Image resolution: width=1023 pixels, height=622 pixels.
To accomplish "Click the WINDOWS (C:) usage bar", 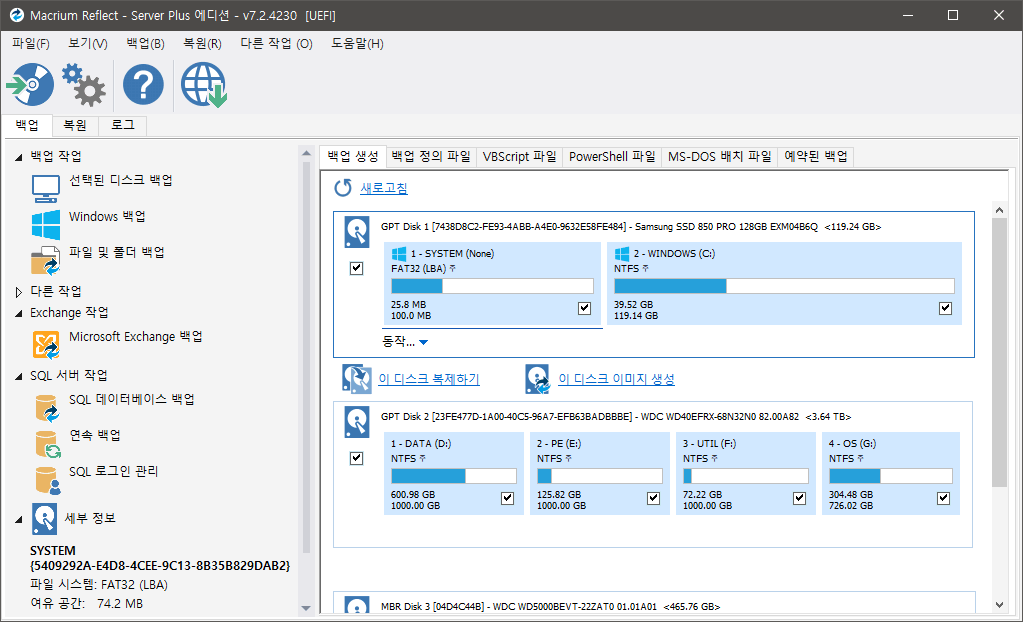I will tap(784, 286).
